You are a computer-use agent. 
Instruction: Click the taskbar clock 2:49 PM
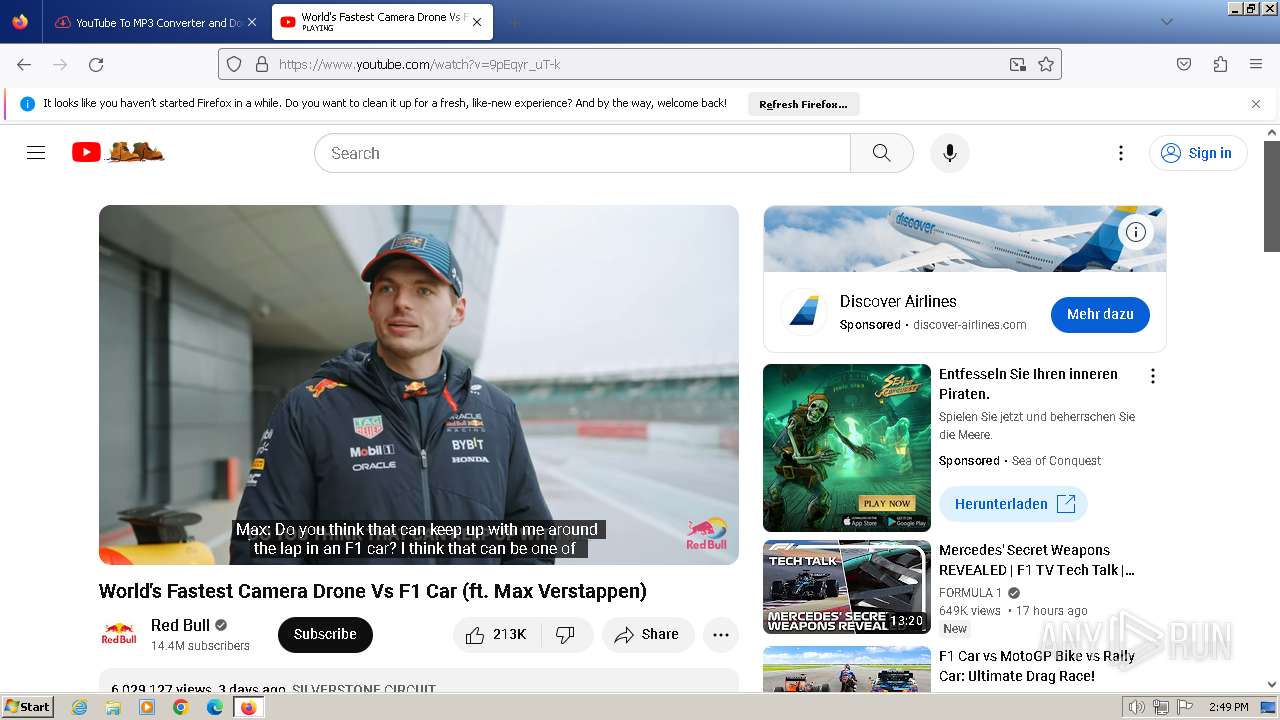tap(1228, 707)
